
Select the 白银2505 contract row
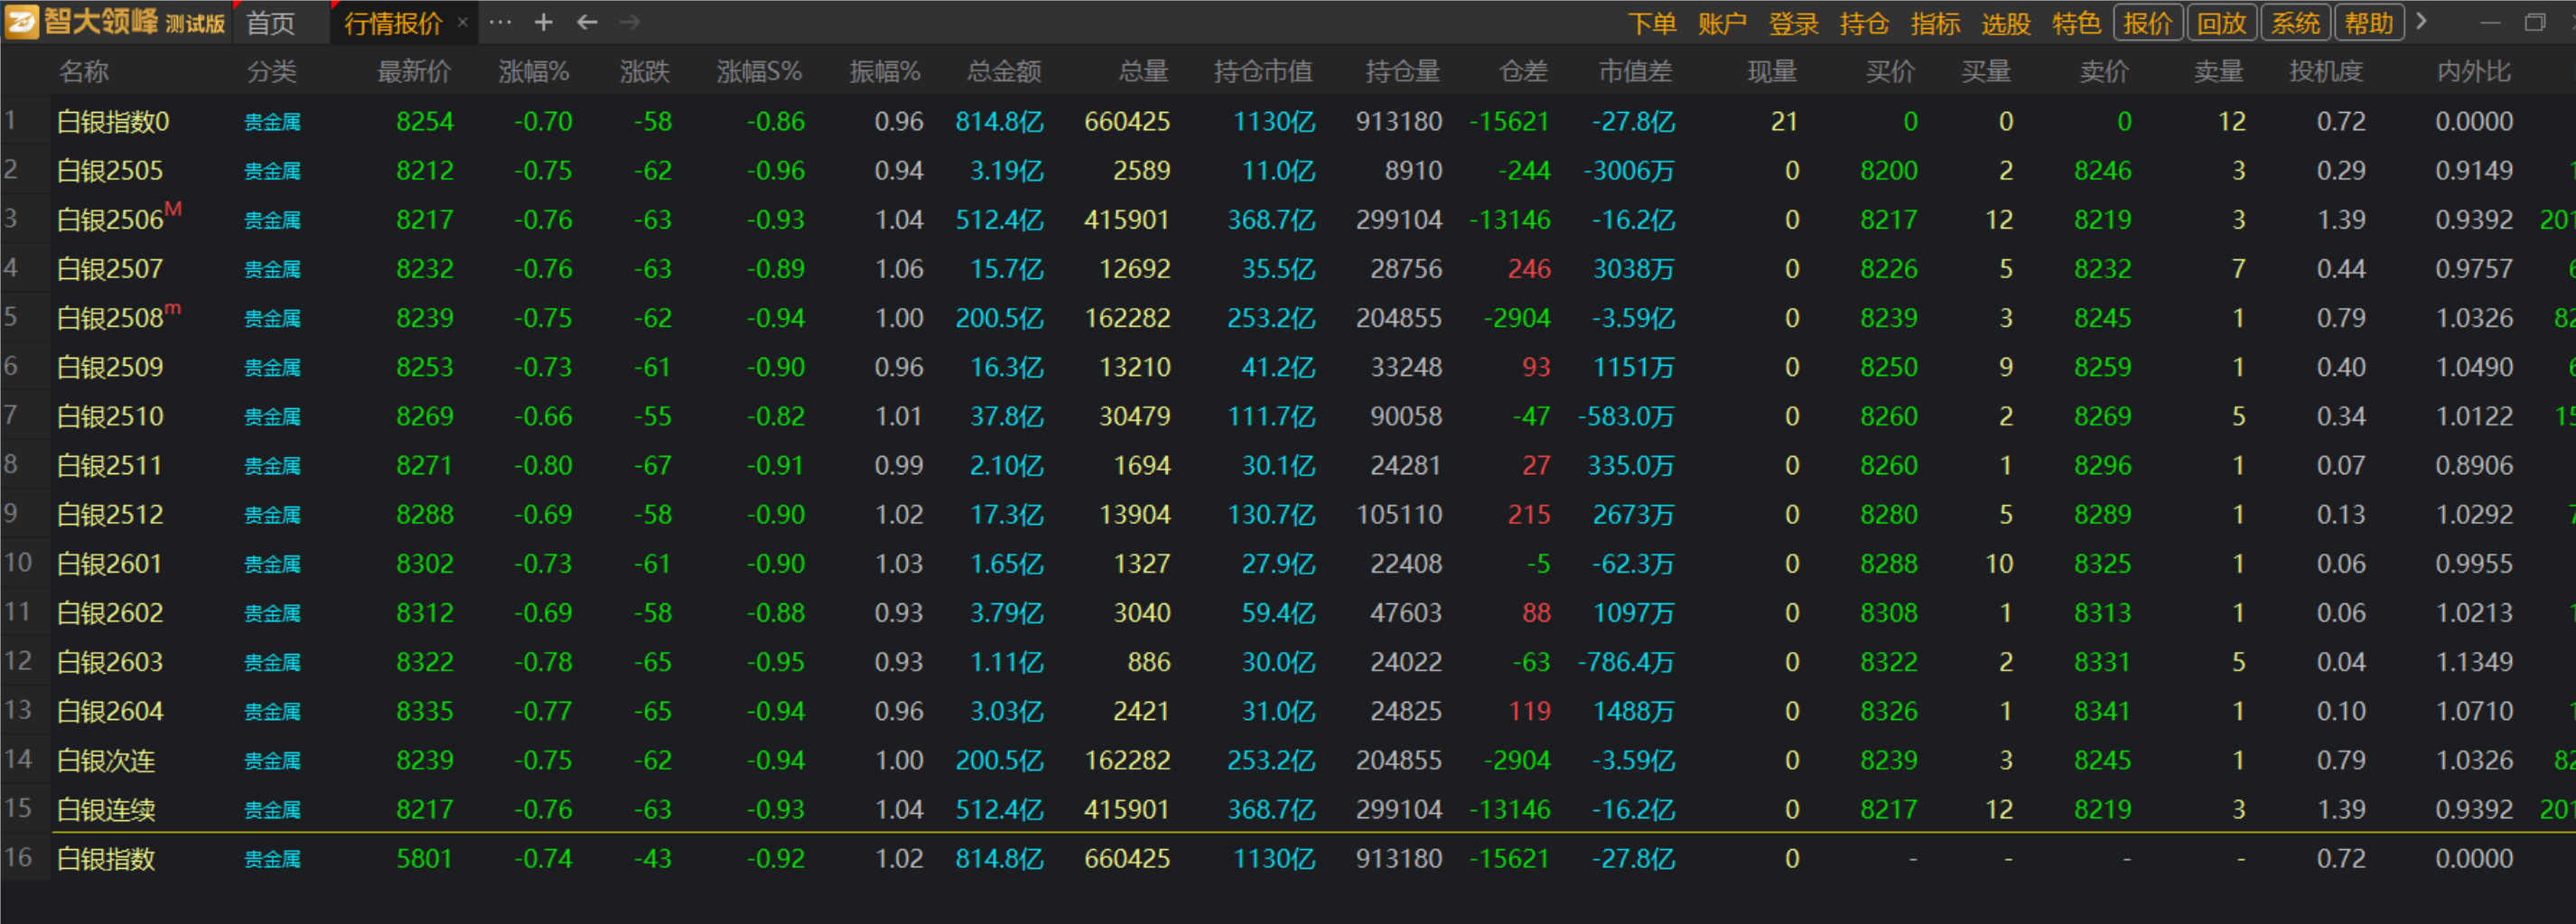click(x=1288, y=170)
